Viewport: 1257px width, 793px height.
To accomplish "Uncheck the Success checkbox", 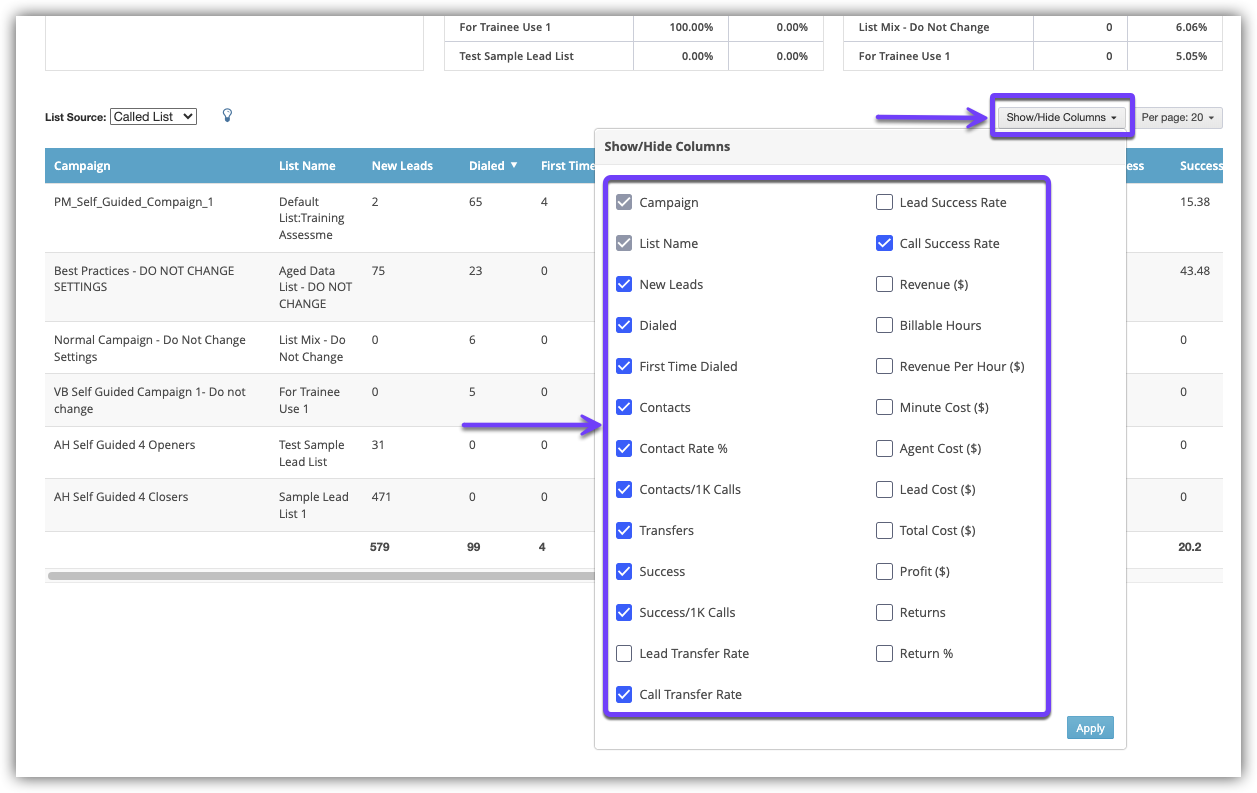I will pos(624,571).
